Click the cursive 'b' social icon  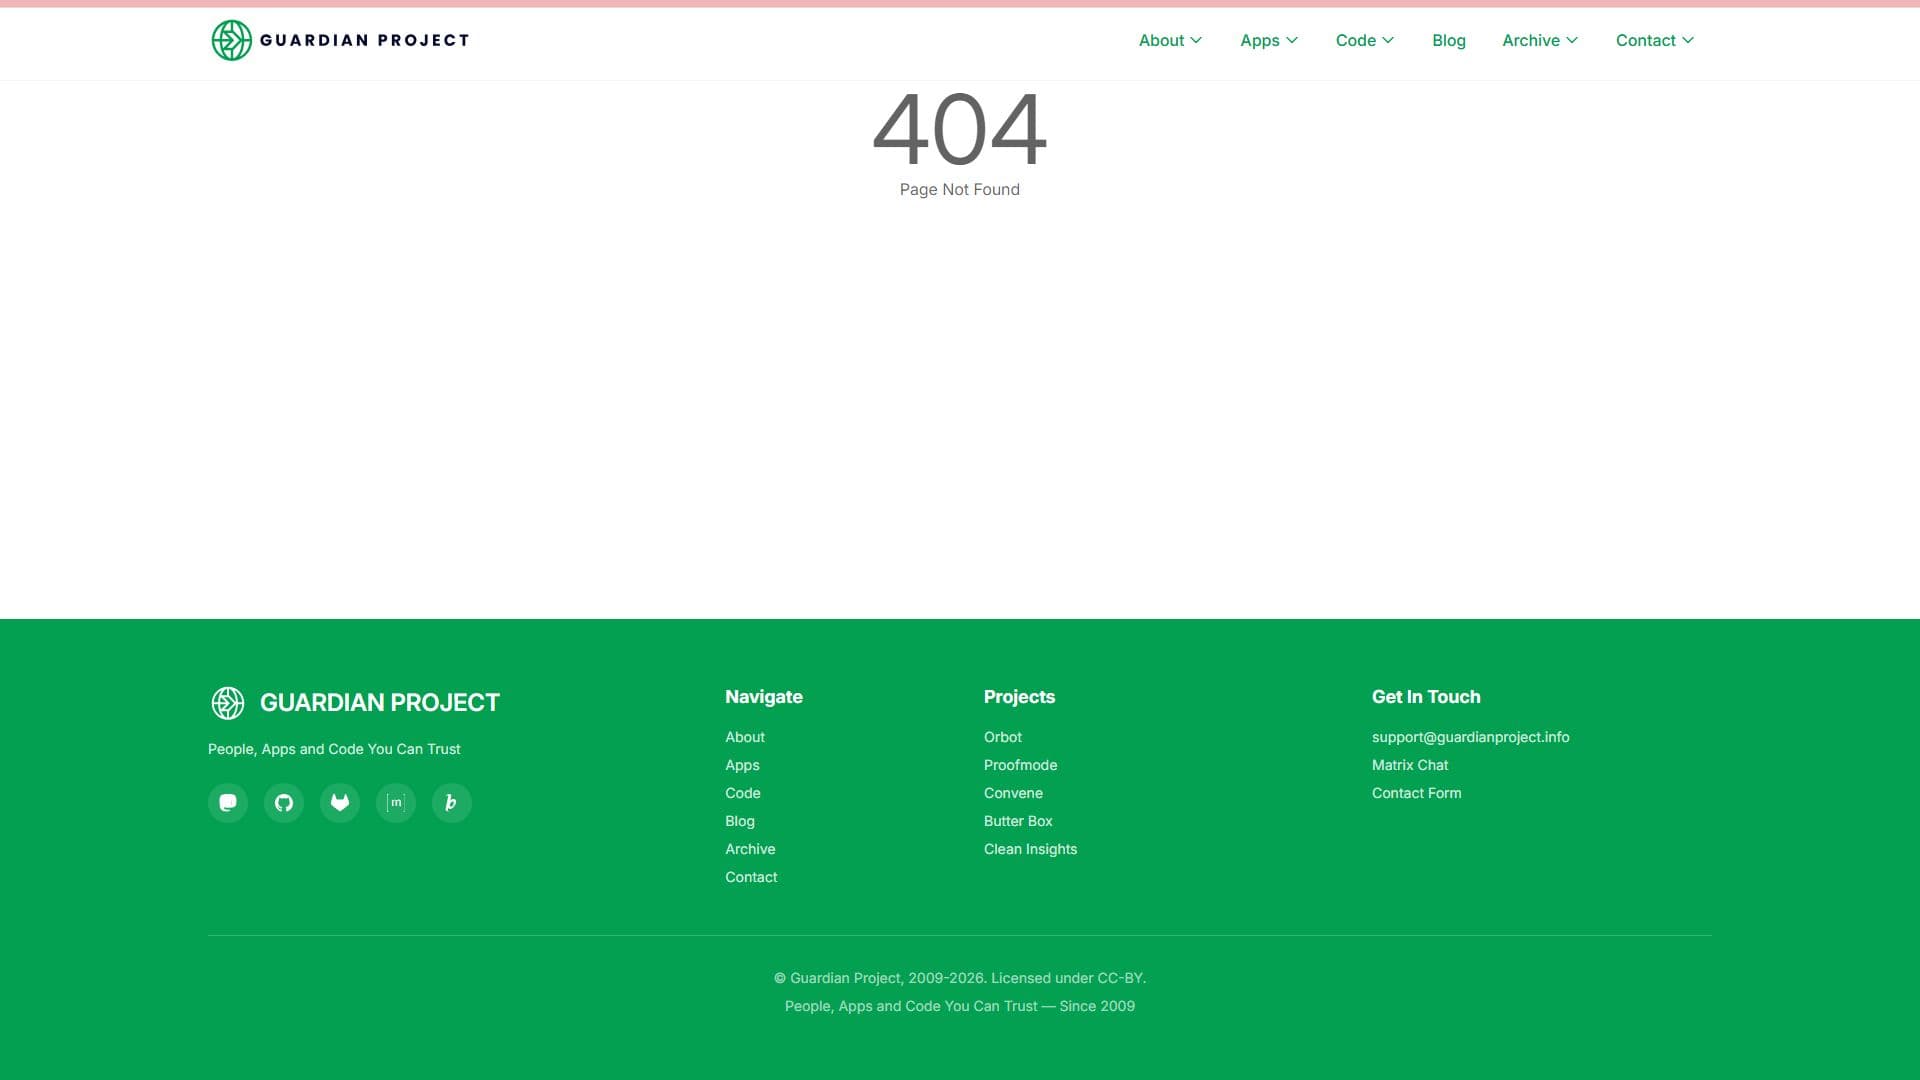pos(452,803)
